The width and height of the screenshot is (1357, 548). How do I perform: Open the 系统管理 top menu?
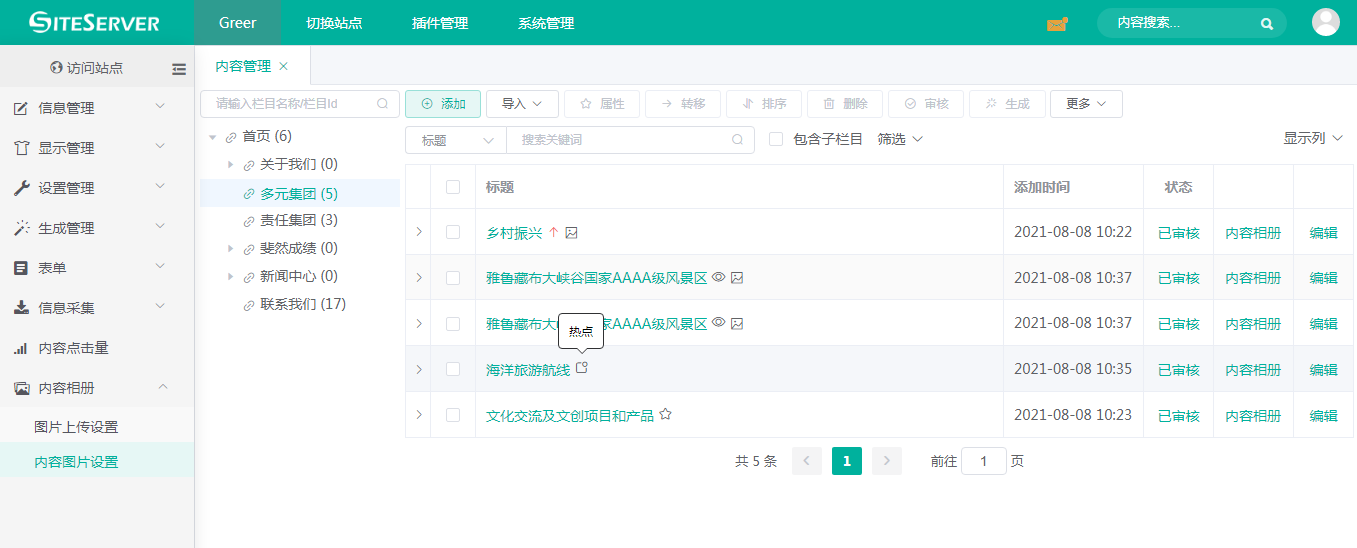[546, 23]
